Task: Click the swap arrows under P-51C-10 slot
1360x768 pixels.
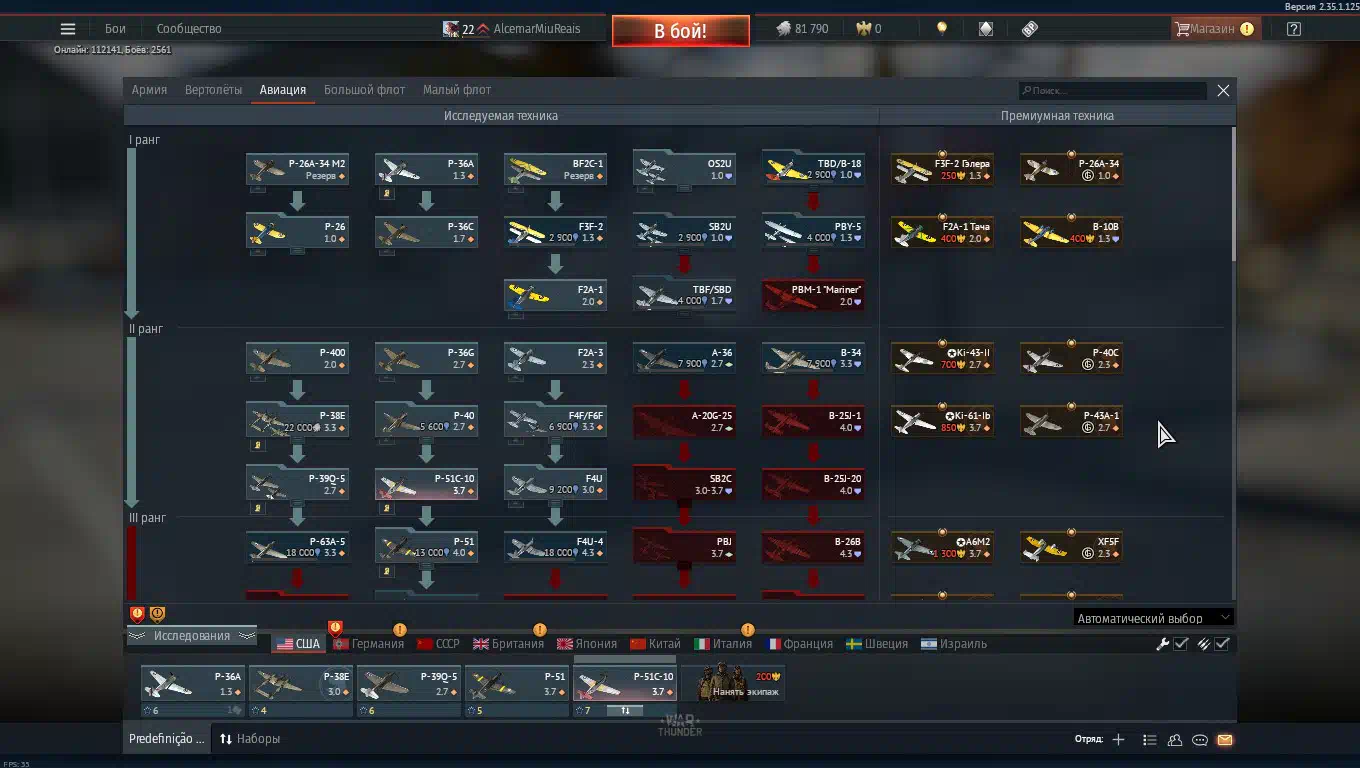Action: [626, 711]
